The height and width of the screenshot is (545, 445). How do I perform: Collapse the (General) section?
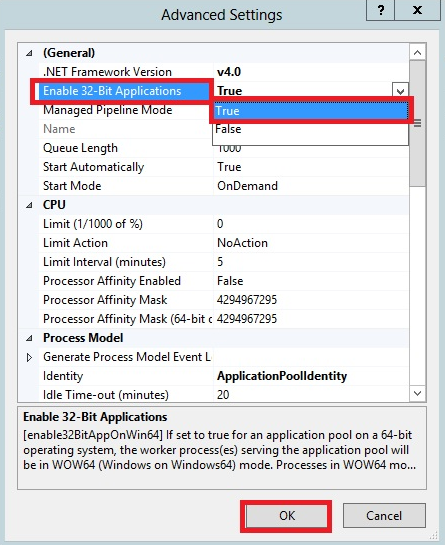29,53
